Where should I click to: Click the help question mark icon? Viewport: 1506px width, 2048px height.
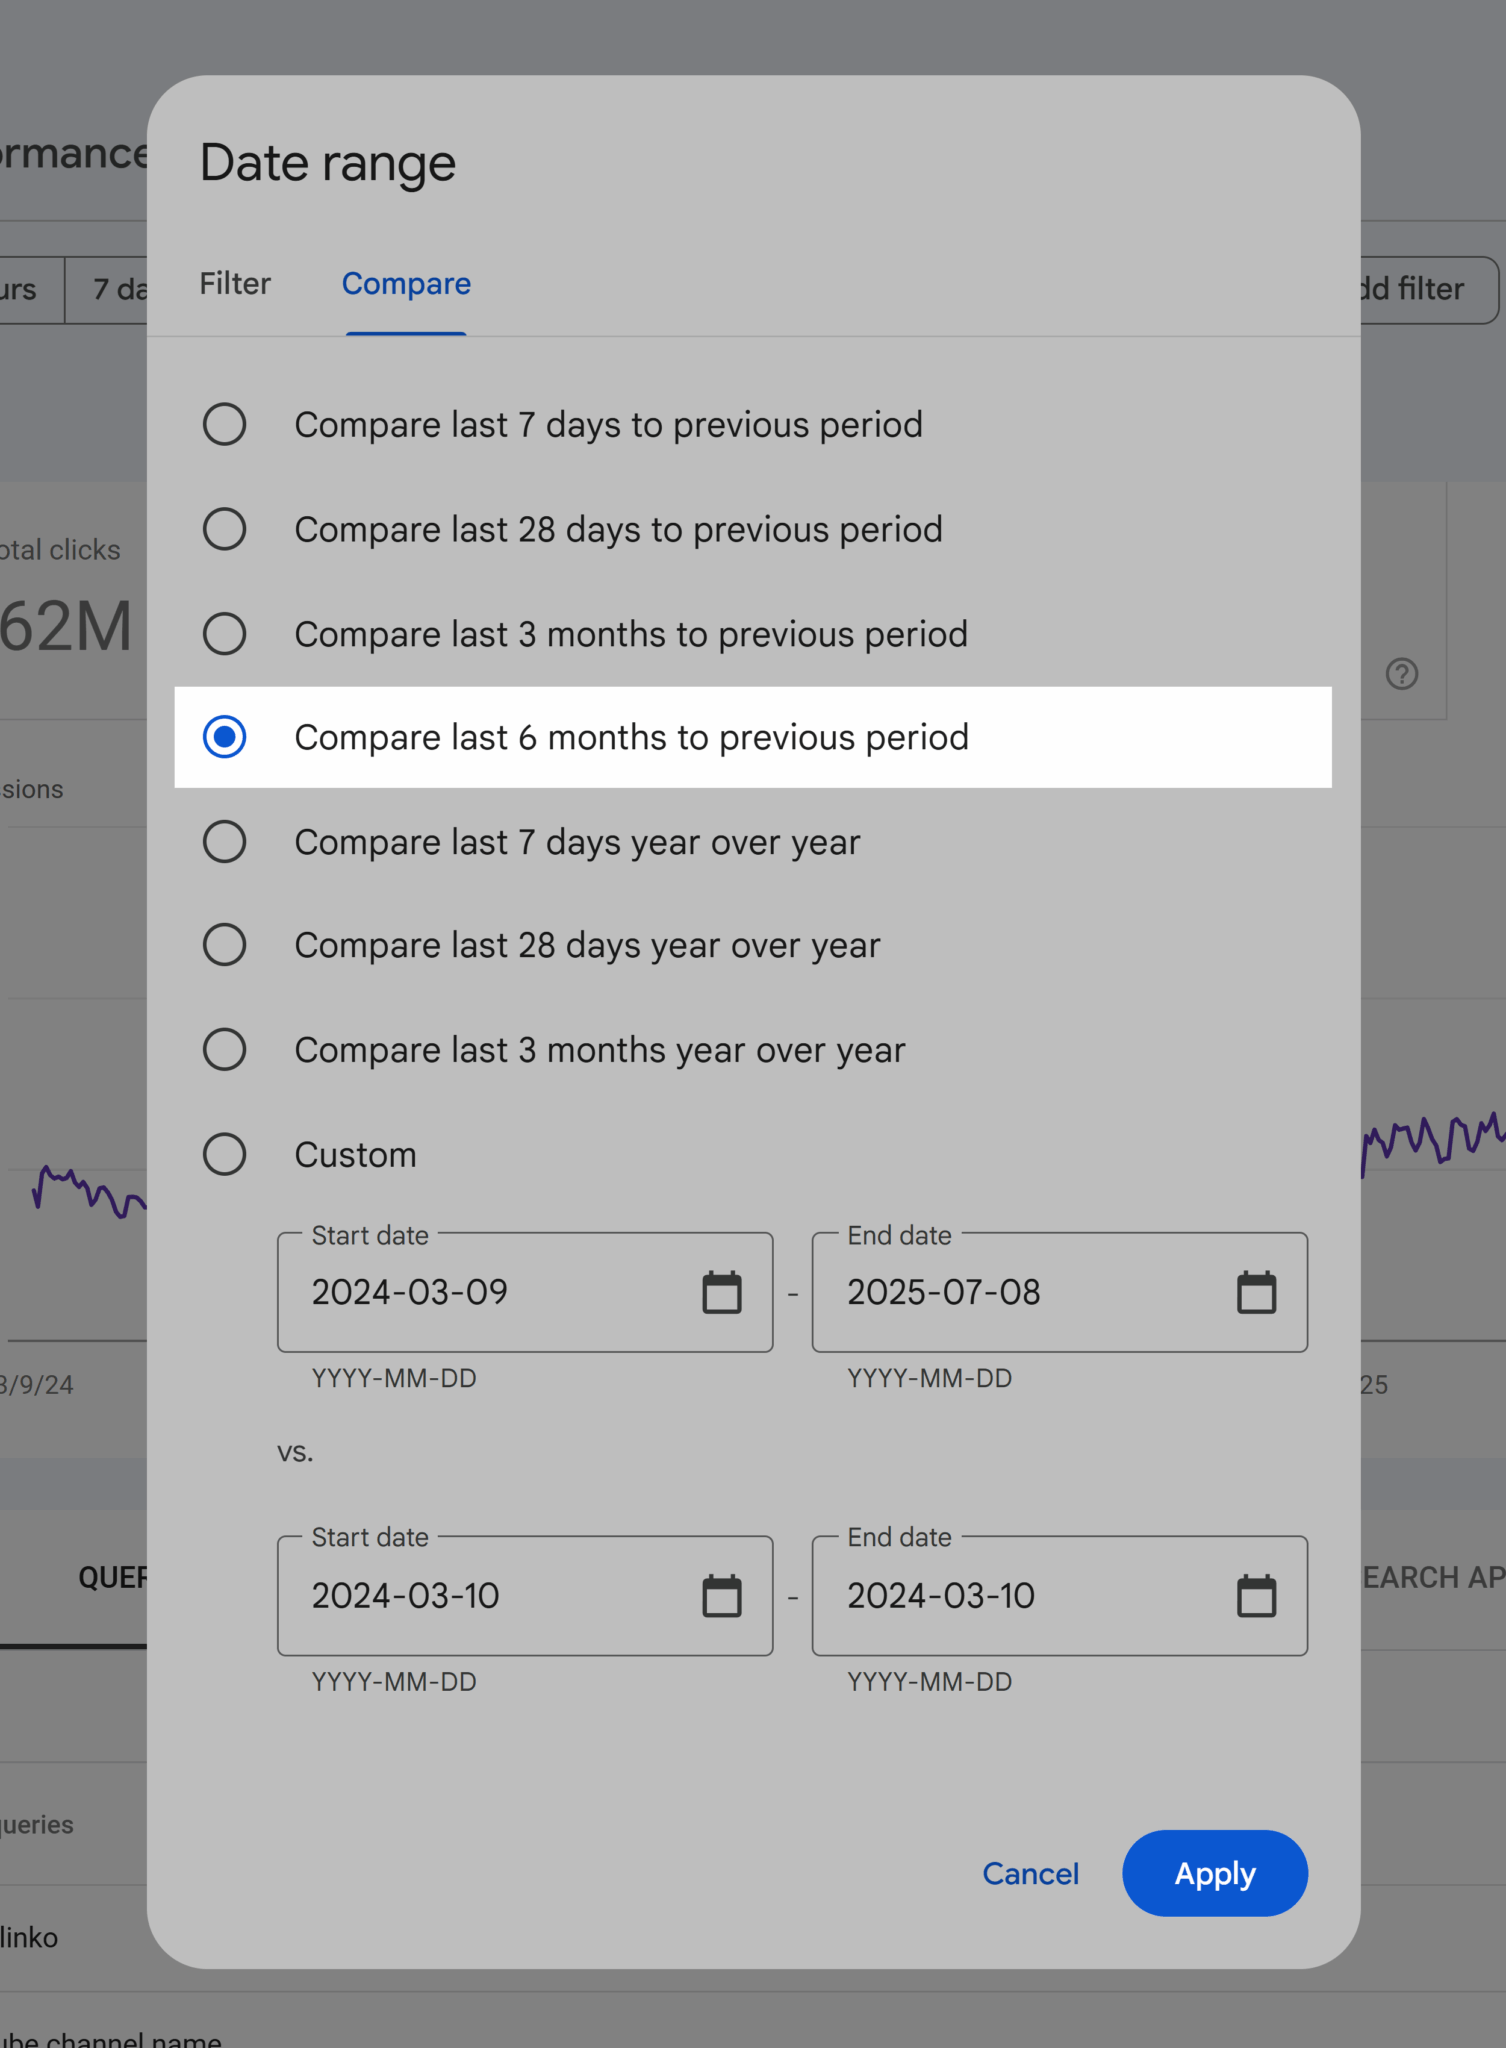[1402, 674]
